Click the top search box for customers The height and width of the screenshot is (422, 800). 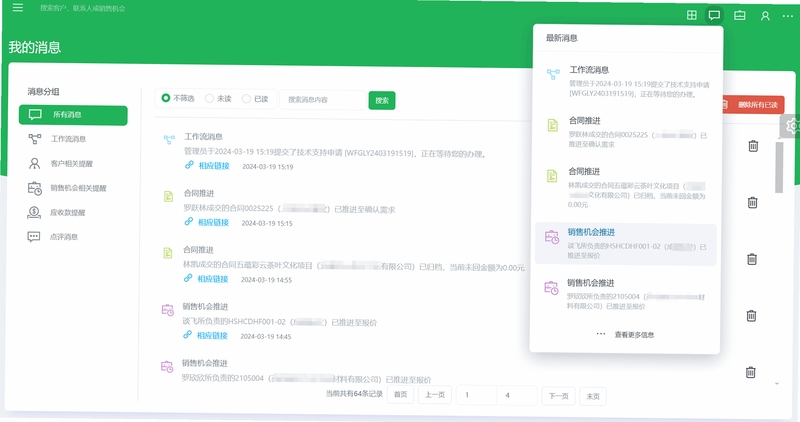(83, 8)
